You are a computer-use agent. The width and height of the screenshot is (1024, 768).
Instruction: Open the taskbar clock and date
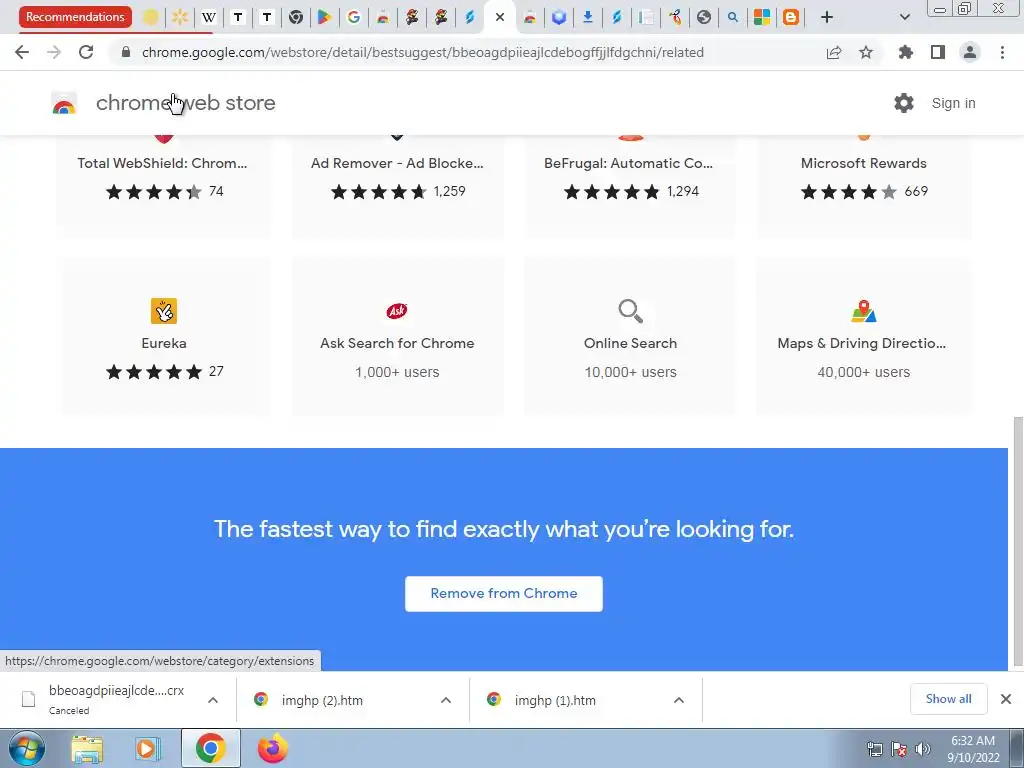[973, 749]
